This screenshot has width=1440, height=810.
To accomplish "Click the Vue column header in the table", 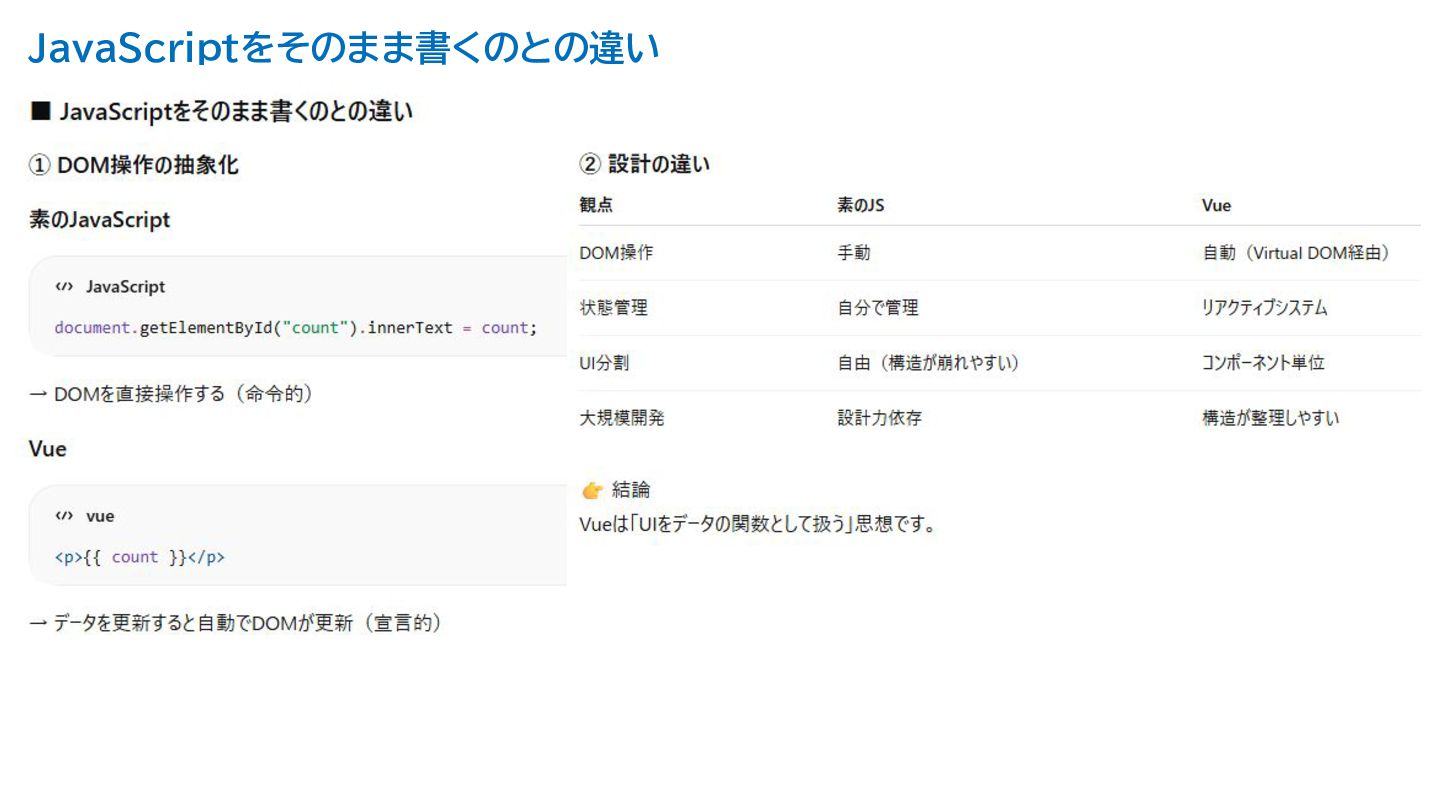I will click(1216, 206).
